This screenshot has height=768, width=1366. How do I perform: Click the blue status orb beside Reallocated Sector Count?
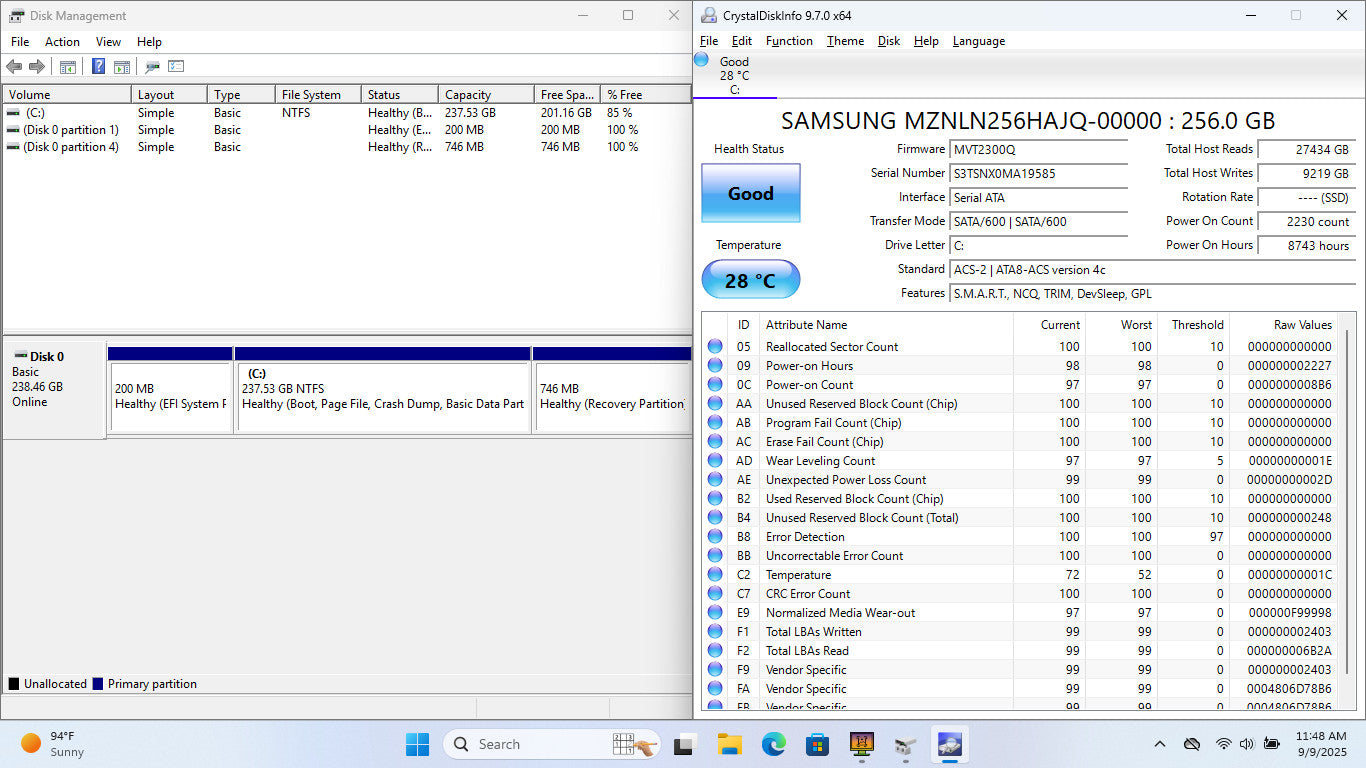coord(715,346)
